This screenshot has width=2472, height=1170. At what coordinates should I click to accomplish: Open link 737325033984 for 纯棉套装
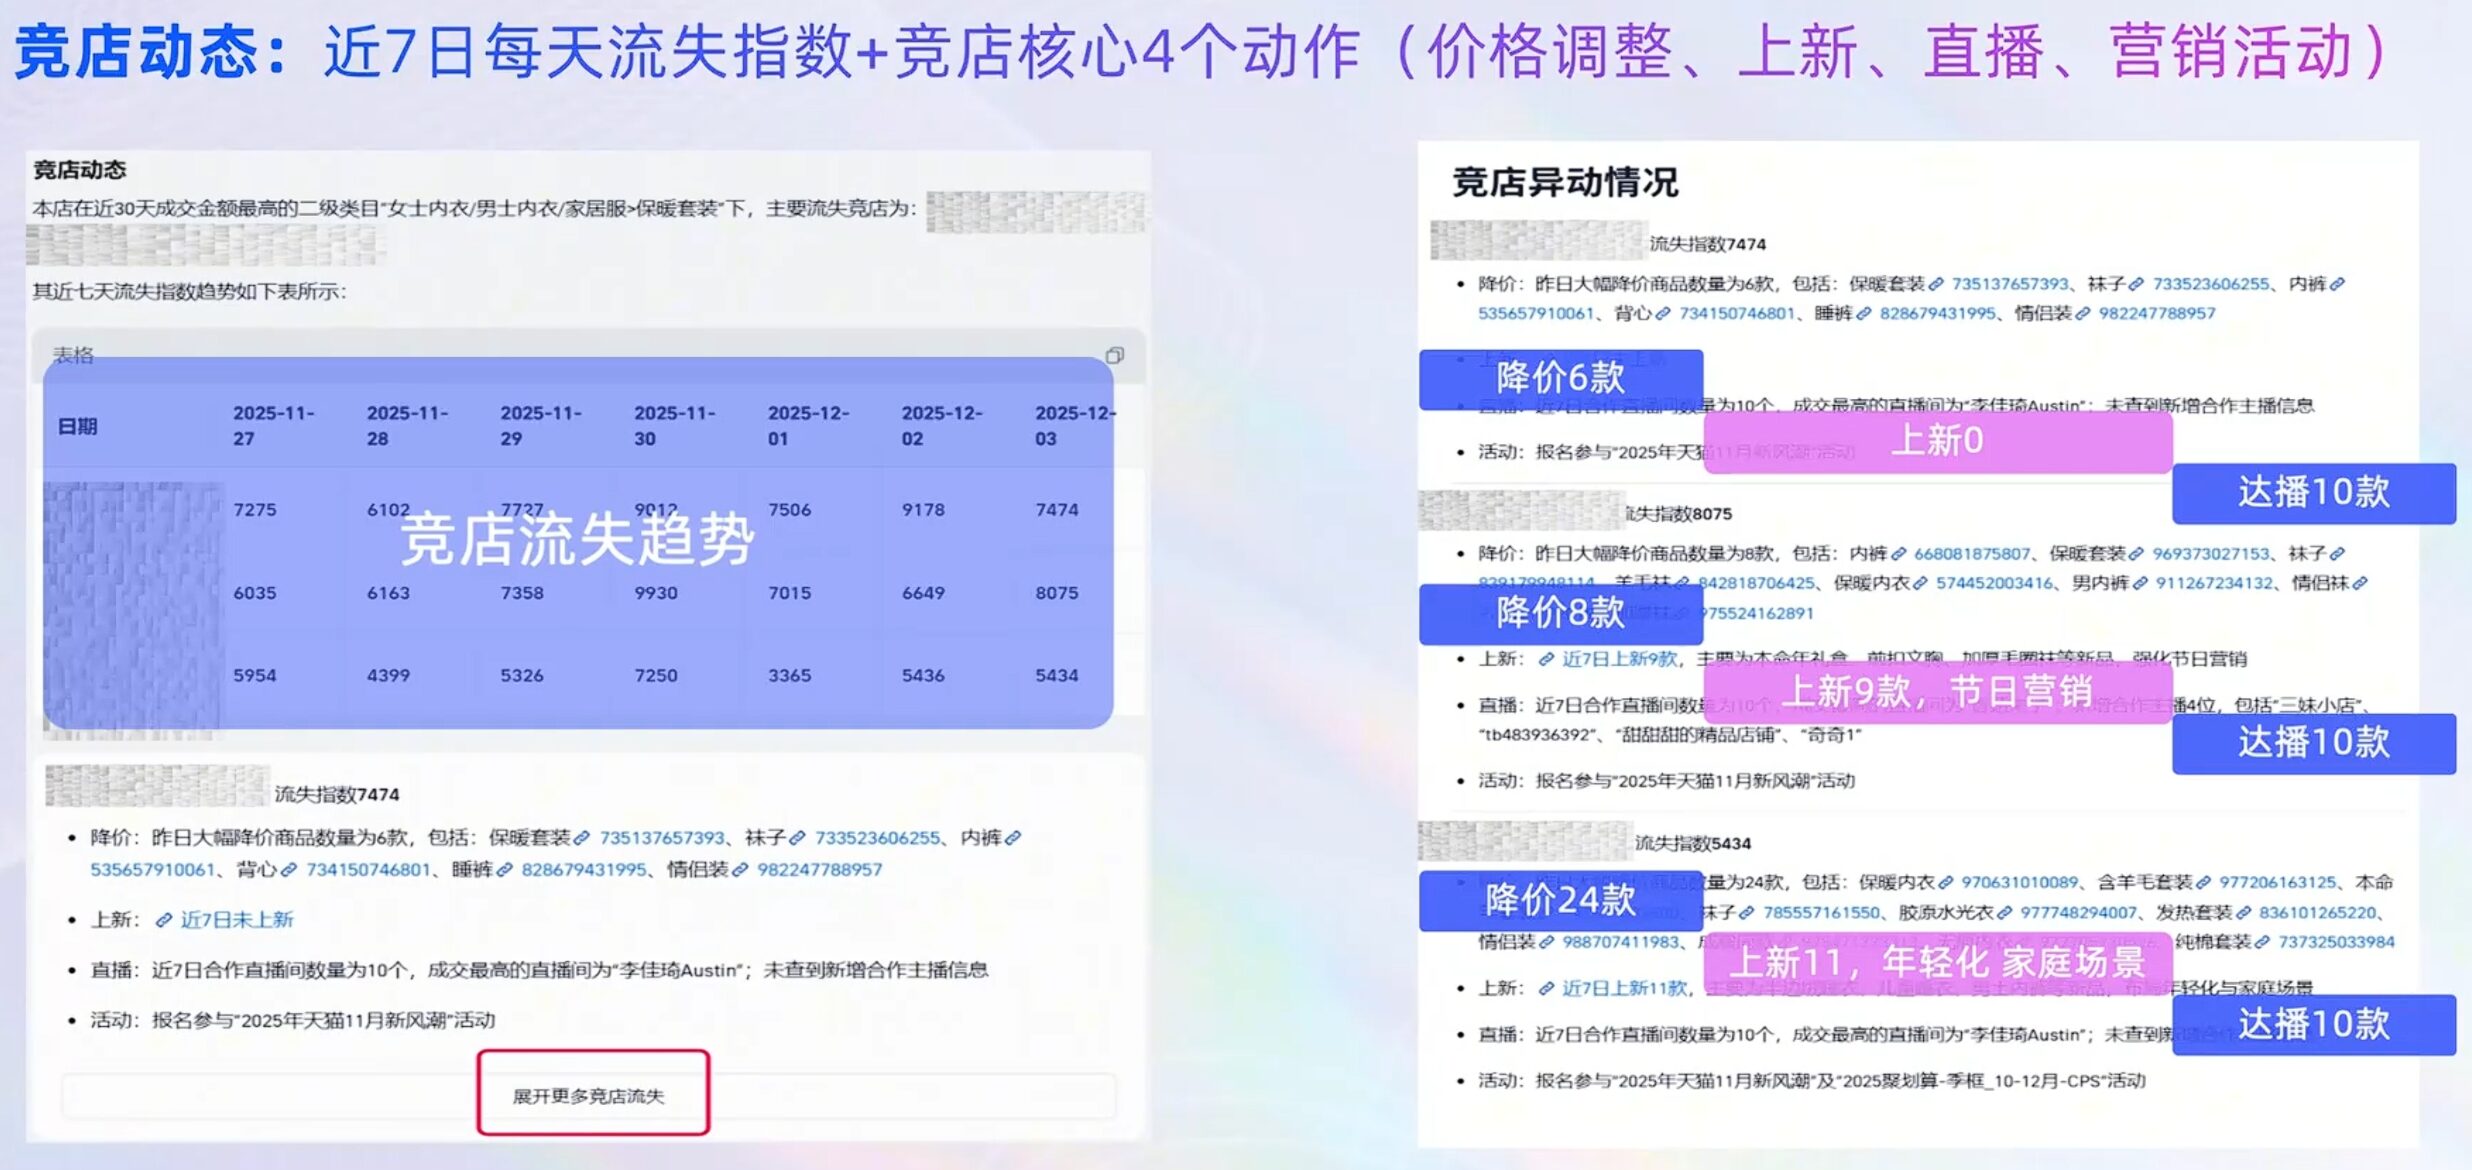click(x=2337, y=942)
